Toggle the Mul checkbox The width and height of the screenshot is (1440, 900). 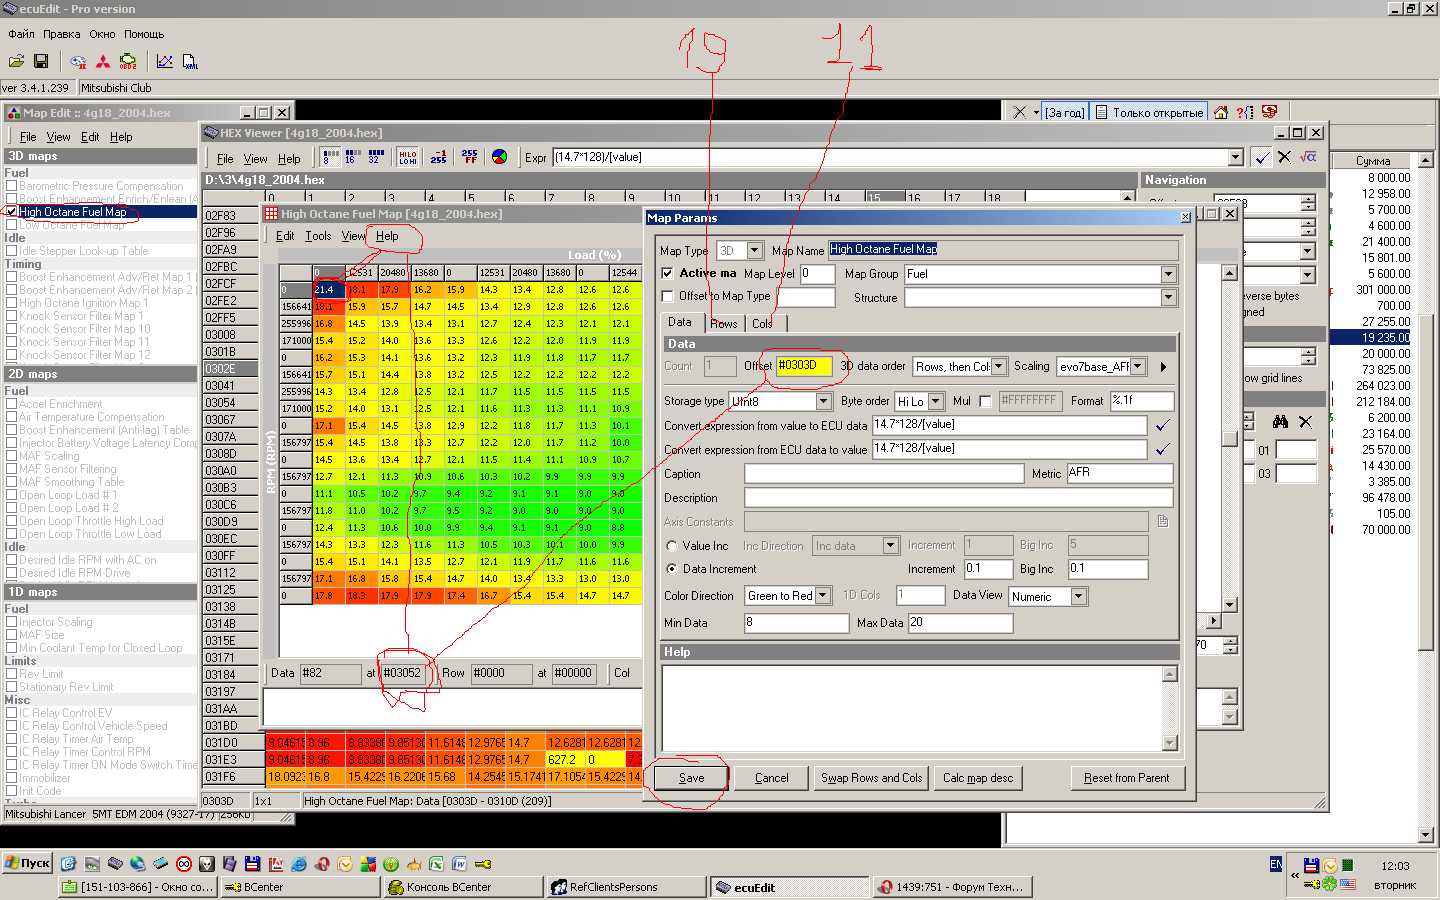coord(985,401)
